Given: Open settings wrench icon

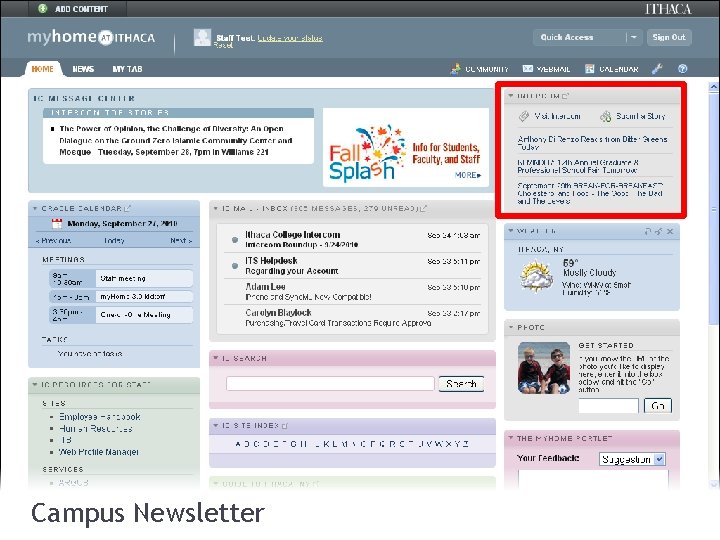Looking at the screenshot, I should tap(657, 69).
